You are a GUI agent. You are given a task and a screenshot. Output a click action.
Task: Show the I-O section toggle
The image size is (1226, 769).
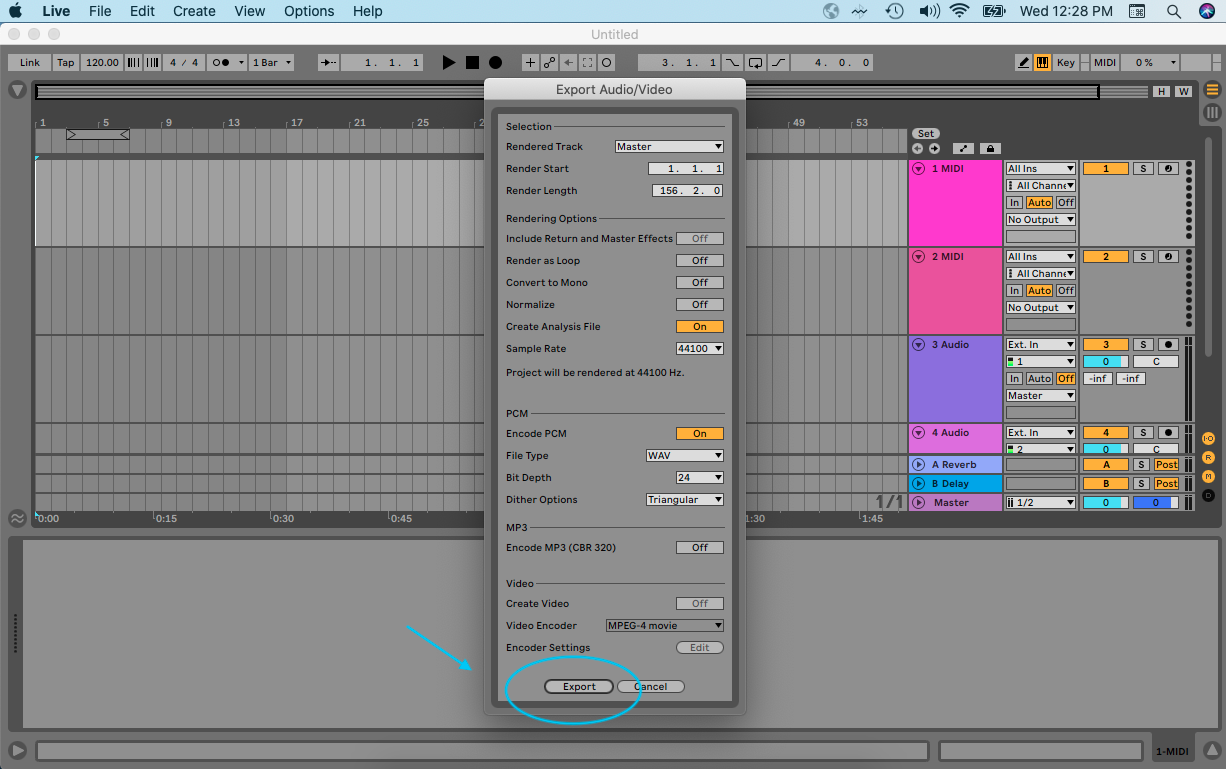point(1208,439)
